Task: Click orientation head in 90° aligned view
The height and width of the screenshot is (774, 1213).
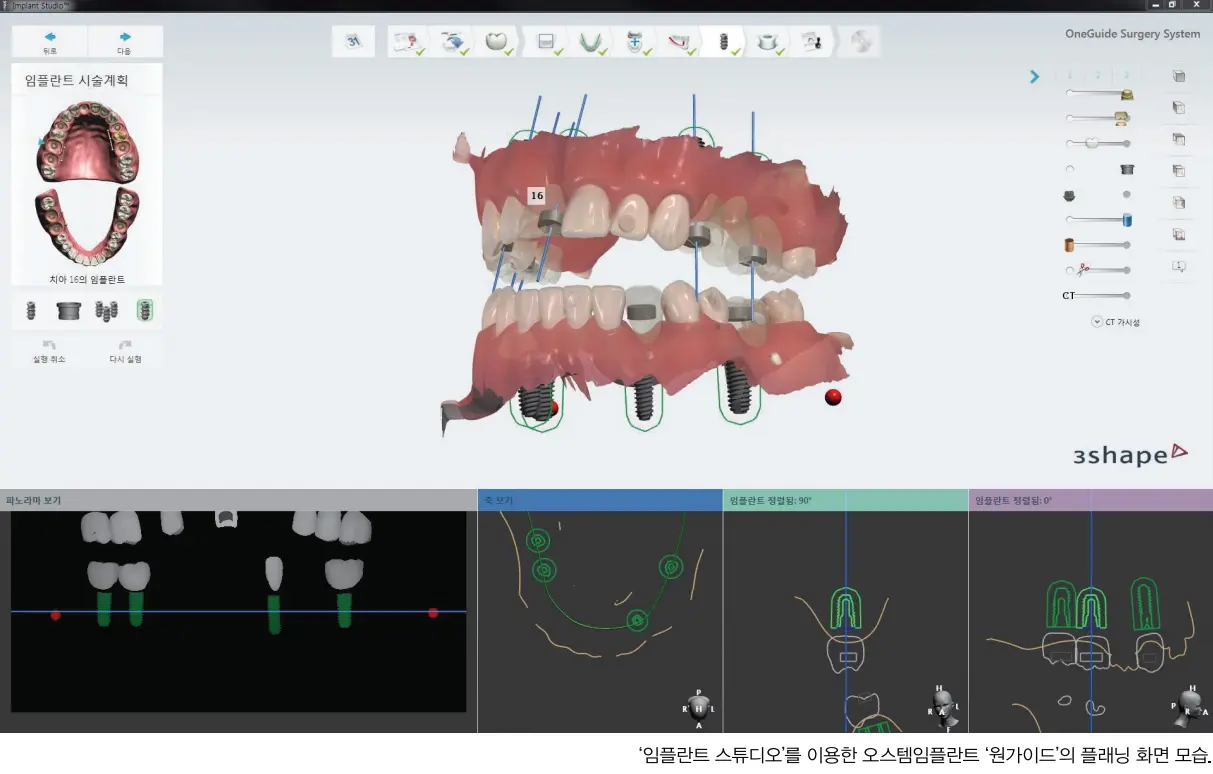Action: click(x=943, y=706)
